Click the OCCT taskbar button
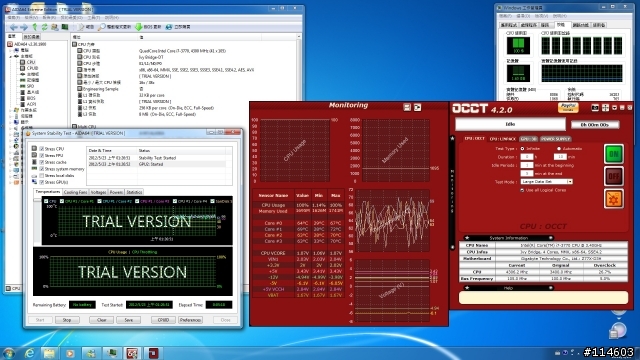 coord(153,353)
